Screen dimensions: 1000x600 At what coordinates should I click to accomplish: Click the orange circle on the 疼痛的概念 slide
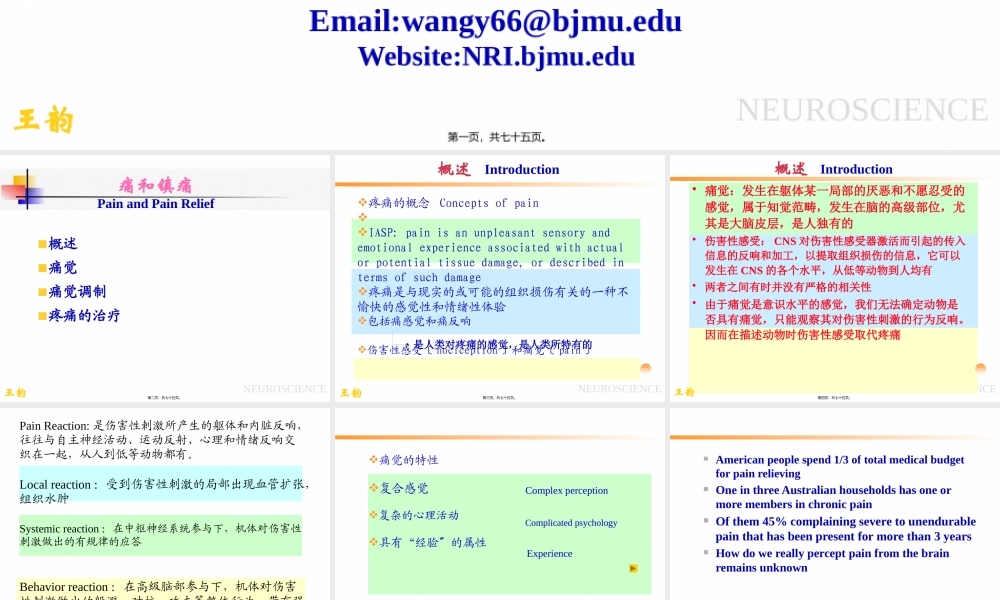(646, 369)
